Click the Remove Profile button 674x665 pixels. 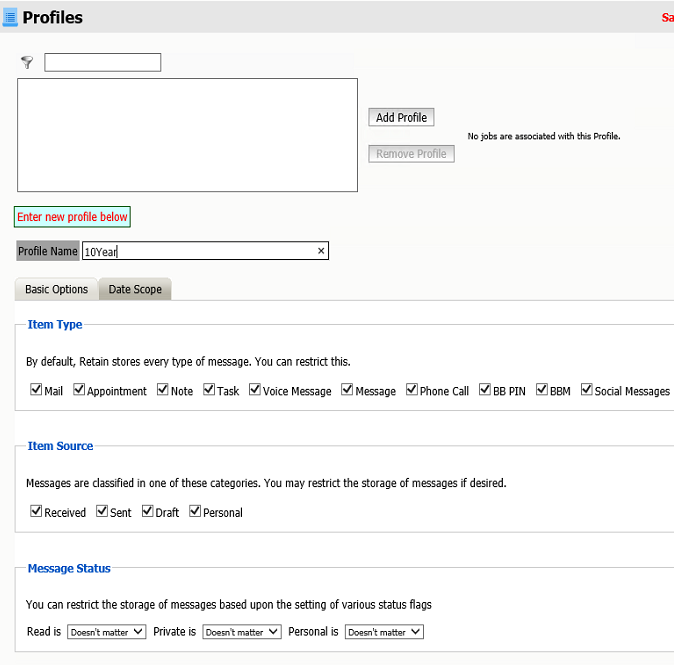tap(411, 154)
